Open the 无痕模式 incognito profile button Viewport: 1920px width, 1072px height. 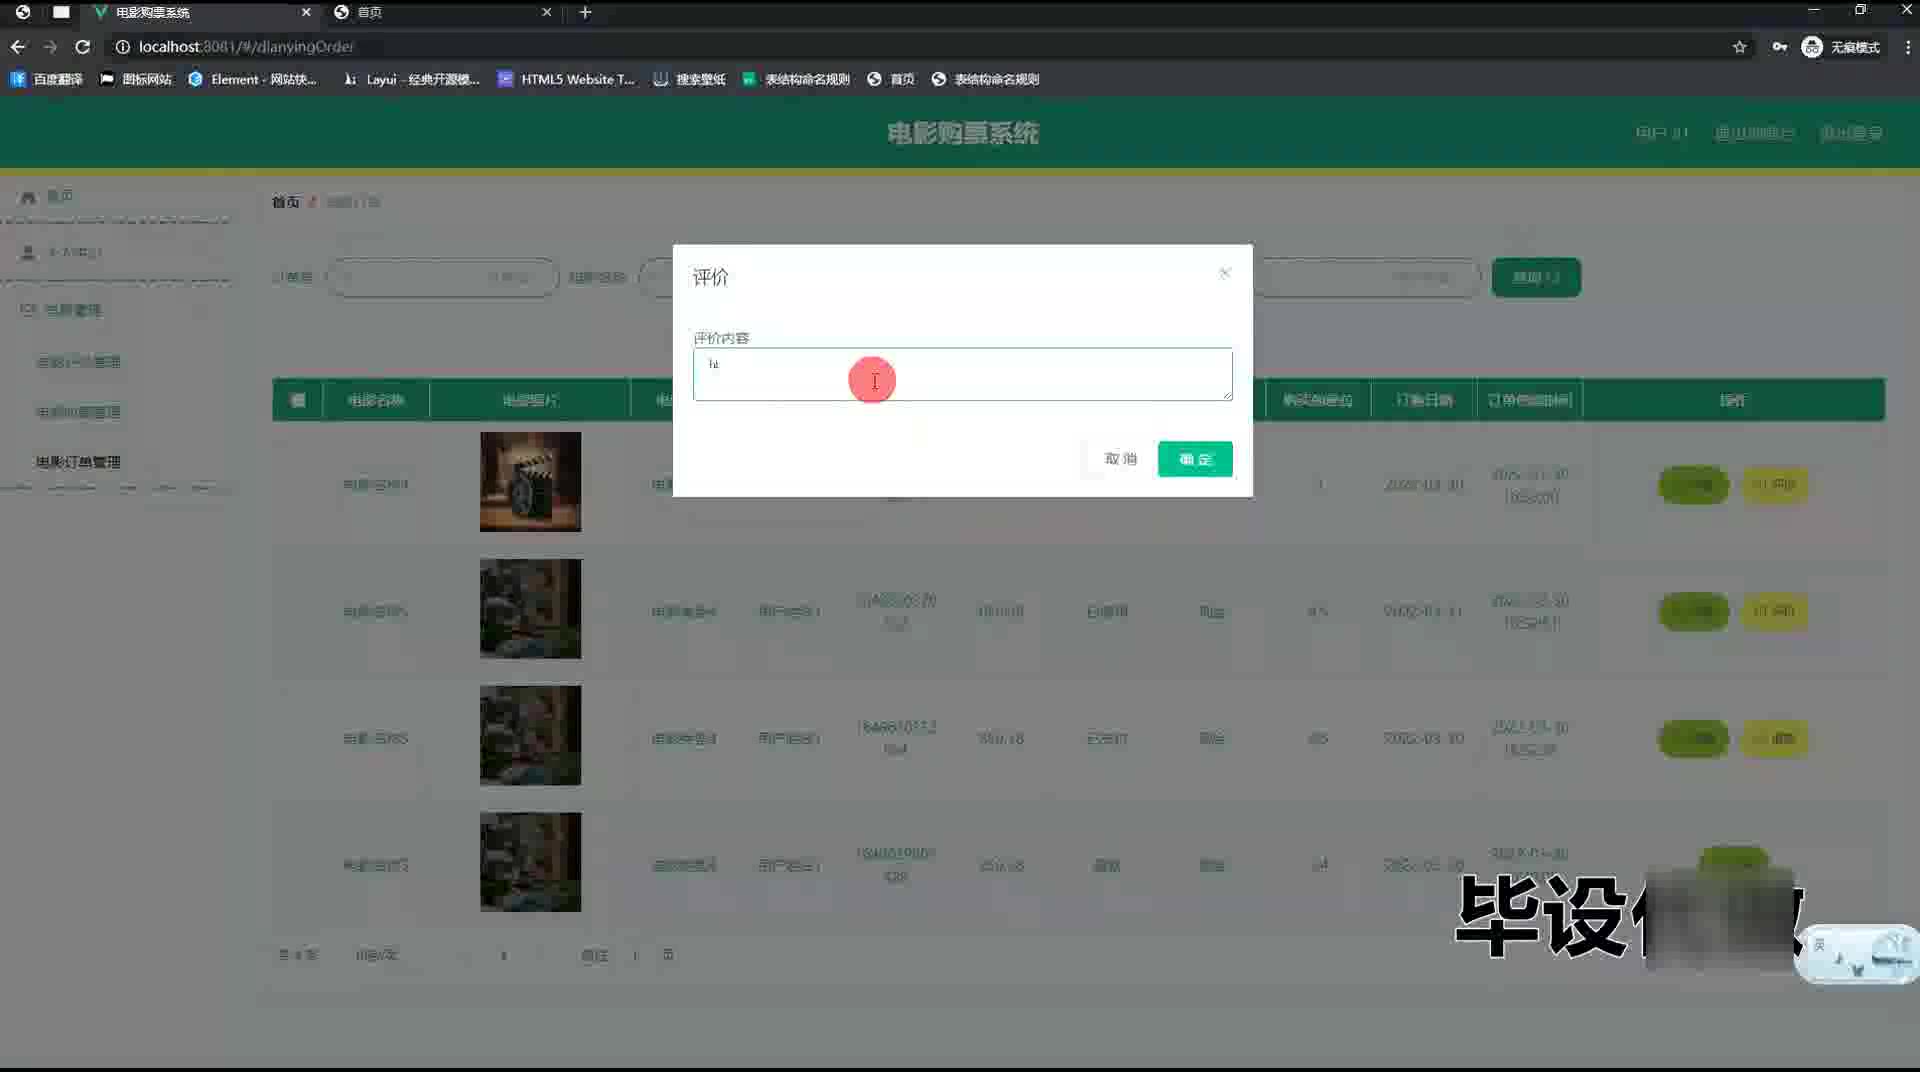[x=1841, y=47]
